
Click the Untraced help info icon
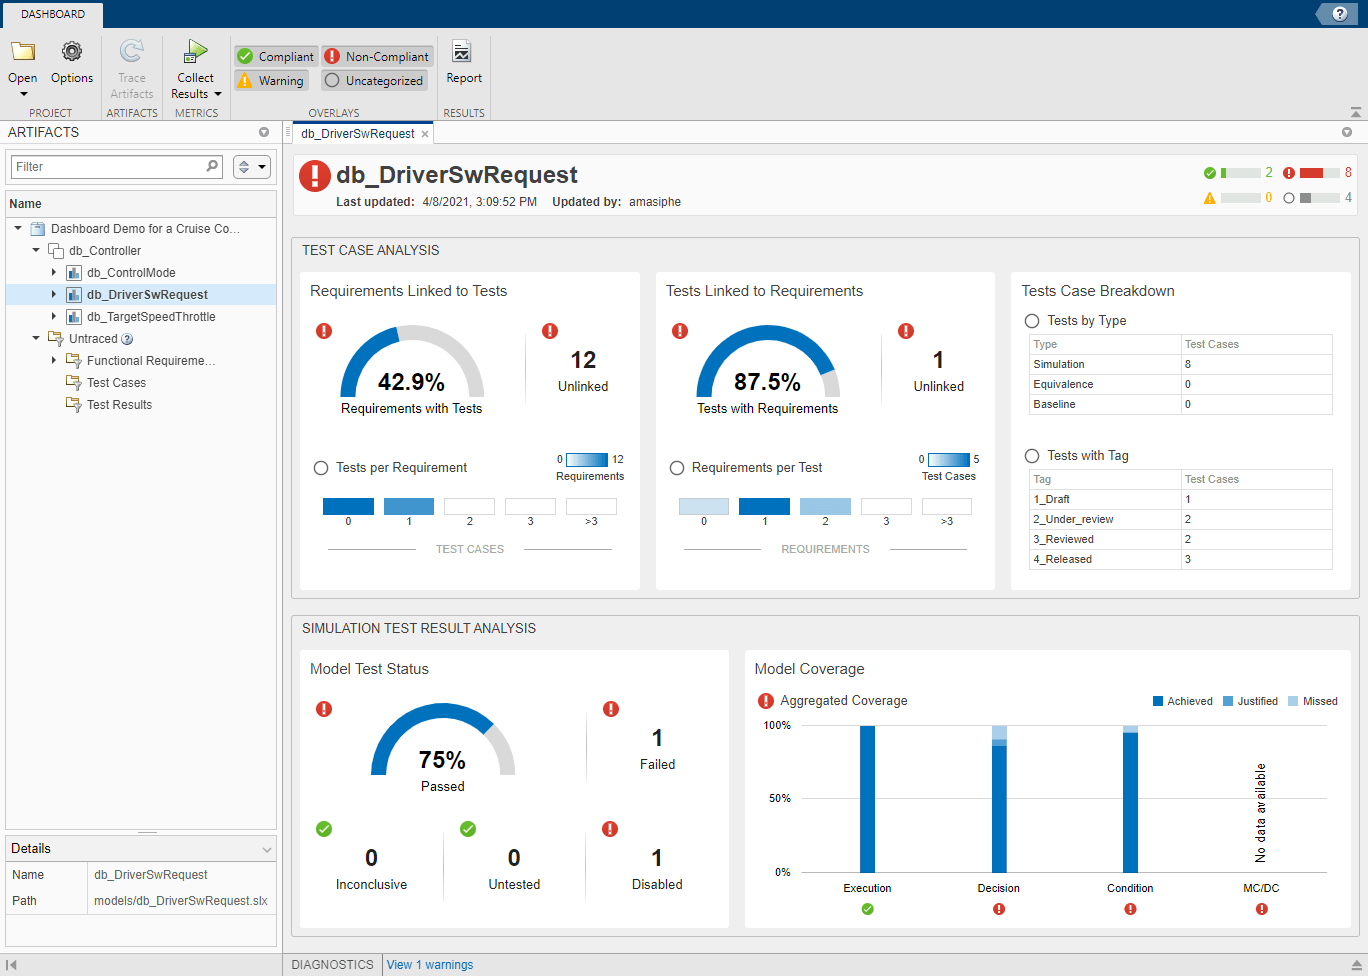tap(127, 339)
